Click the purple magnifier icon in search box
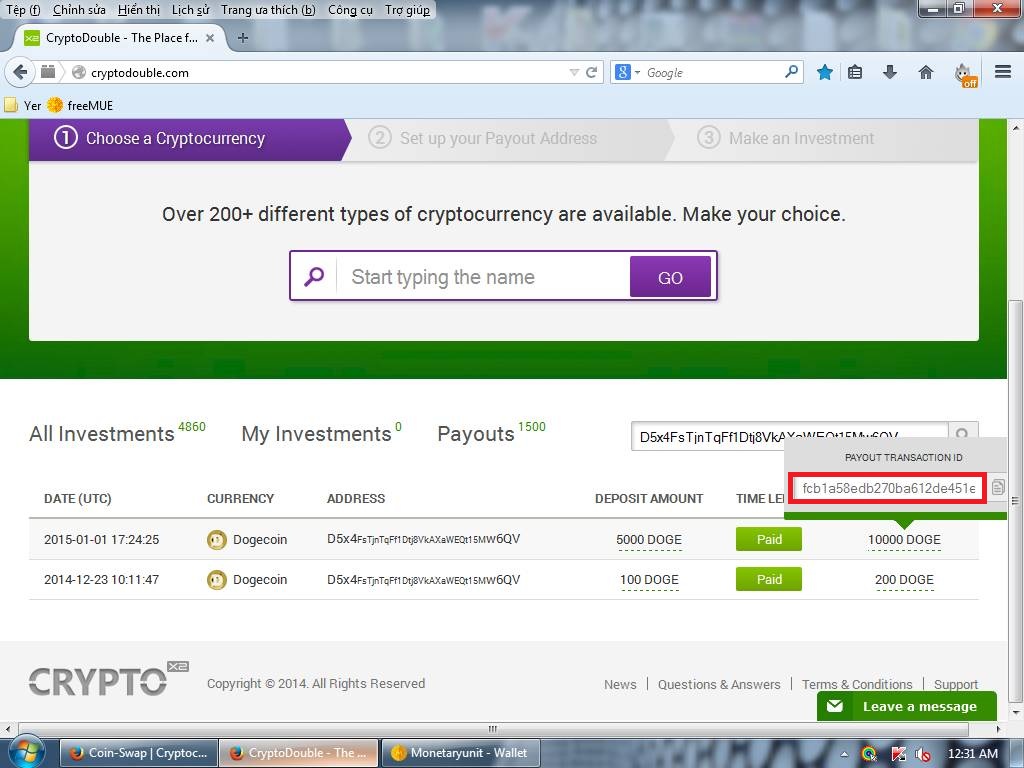Screen dimensions: 1024x768 [314, 277]
